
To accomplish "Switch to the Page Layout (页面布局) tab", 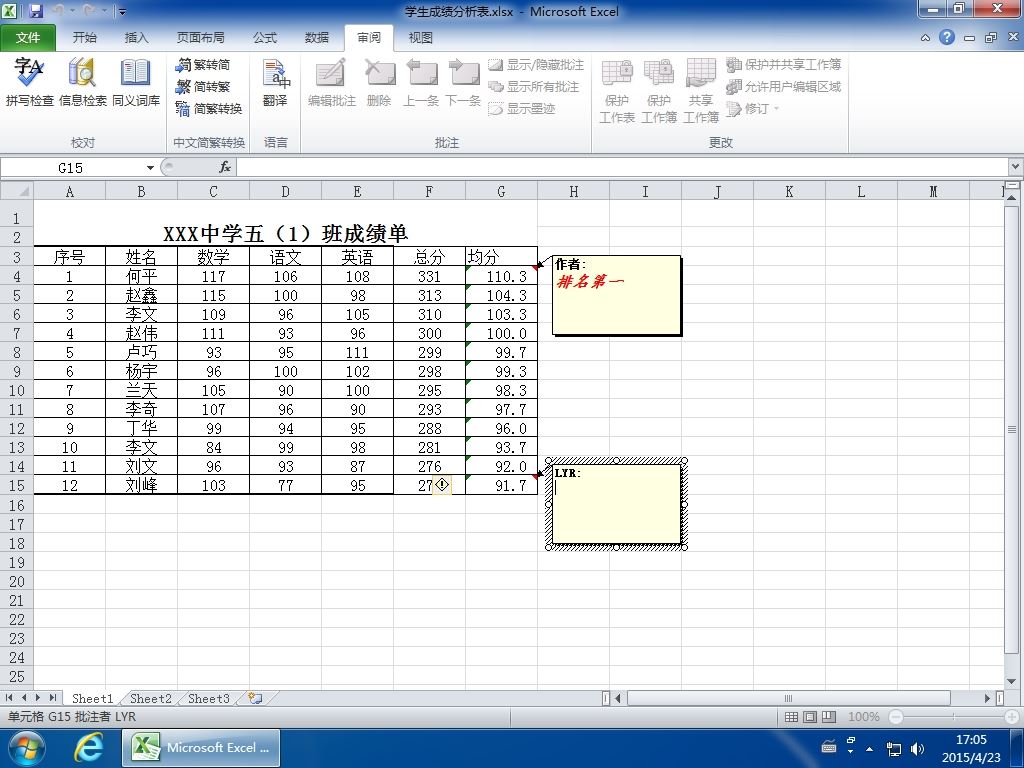I will 200,38.
